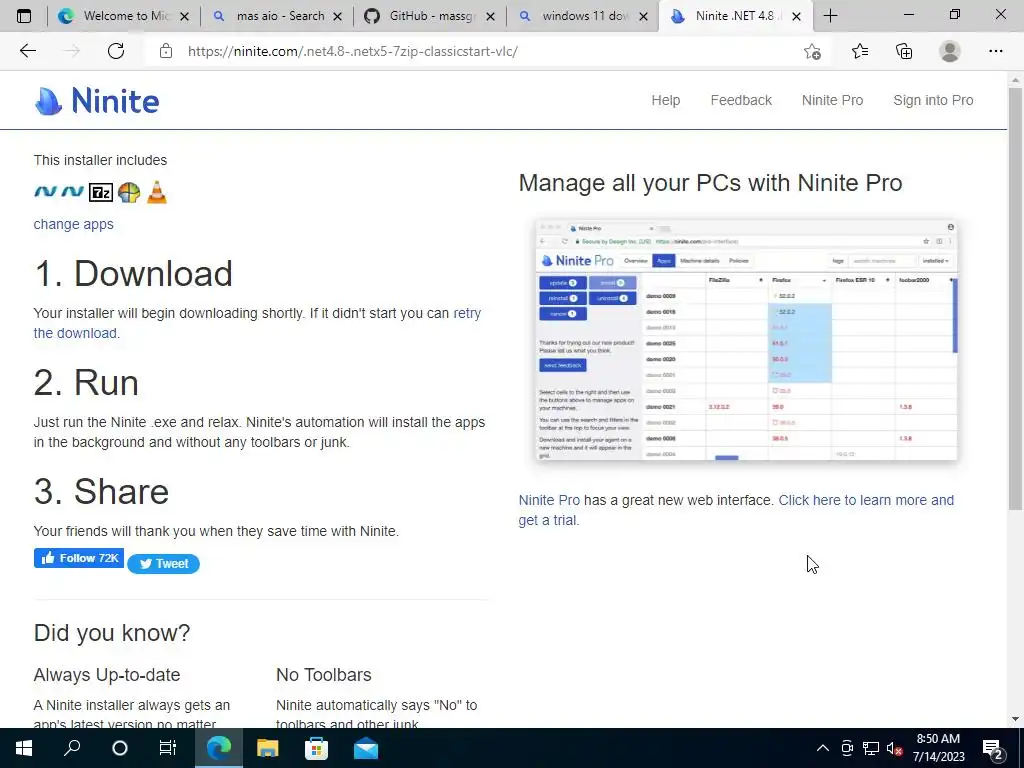Viewport: 1024px width, 768px height.
Task: Click the 7-Zip icon in the installer list
Action: tap(101, 192)
